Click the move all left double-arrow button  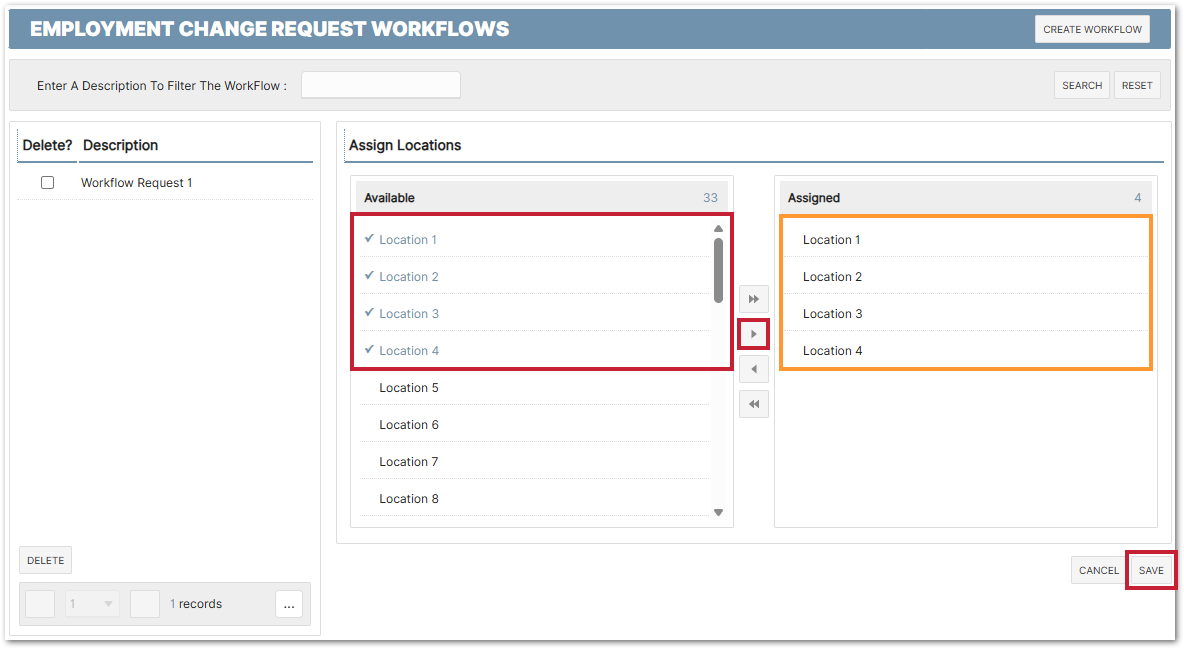click(x=754, y=404)
